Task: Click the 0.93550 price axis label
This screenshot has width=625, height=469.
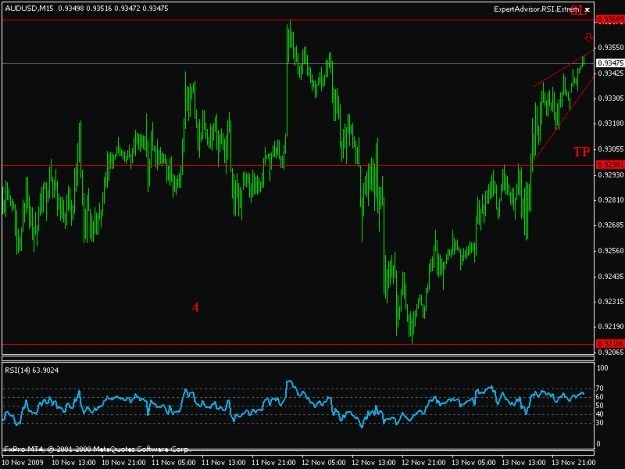Action: [611, 47]
